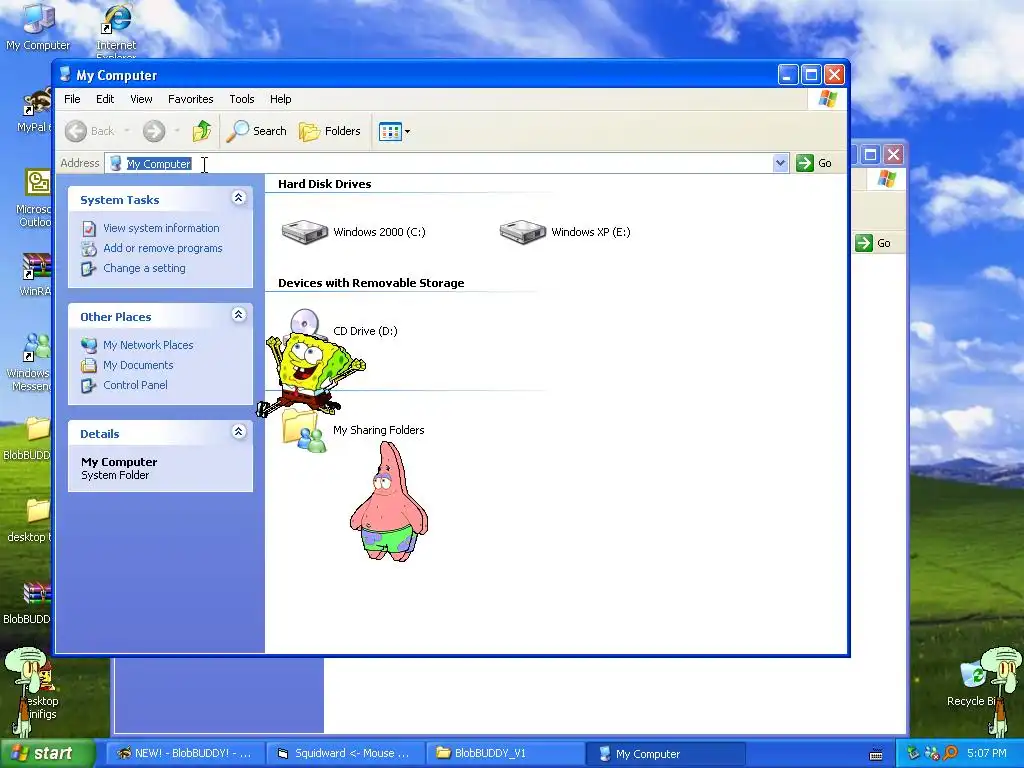The height and width of the screenshot is (768, 1024).
Task: Open the Back history dropdown arrow
Action: 127,131
